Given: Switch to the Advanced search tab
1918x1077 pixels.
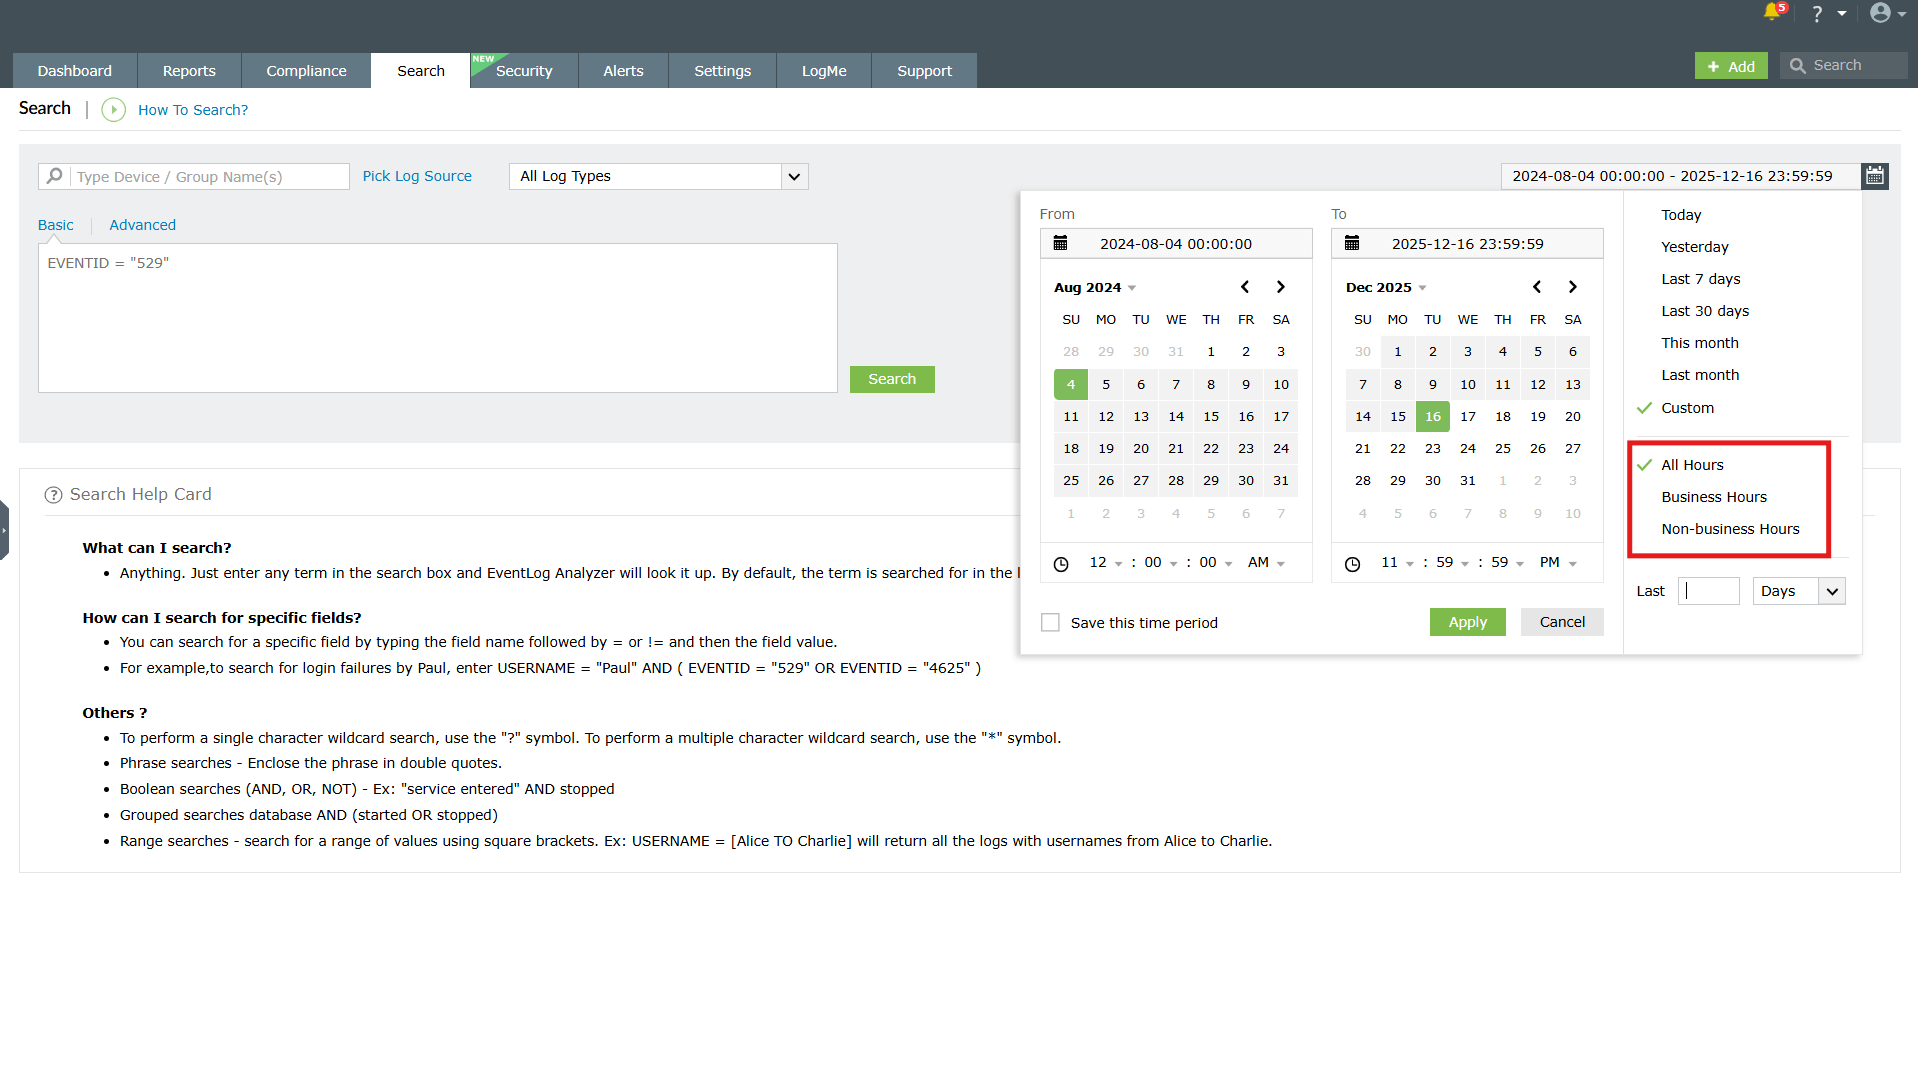Looking at the screenshot, I should (142, 225).
